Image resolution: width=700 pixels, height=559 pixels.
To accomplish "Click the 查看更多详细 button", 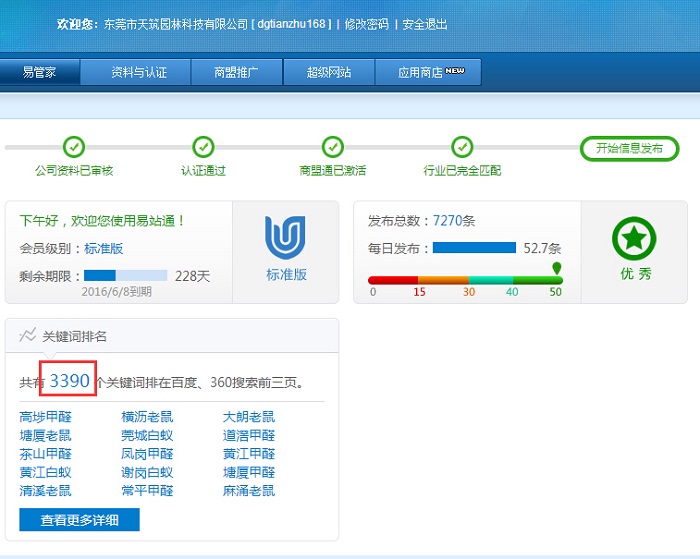I will (79, 520).
